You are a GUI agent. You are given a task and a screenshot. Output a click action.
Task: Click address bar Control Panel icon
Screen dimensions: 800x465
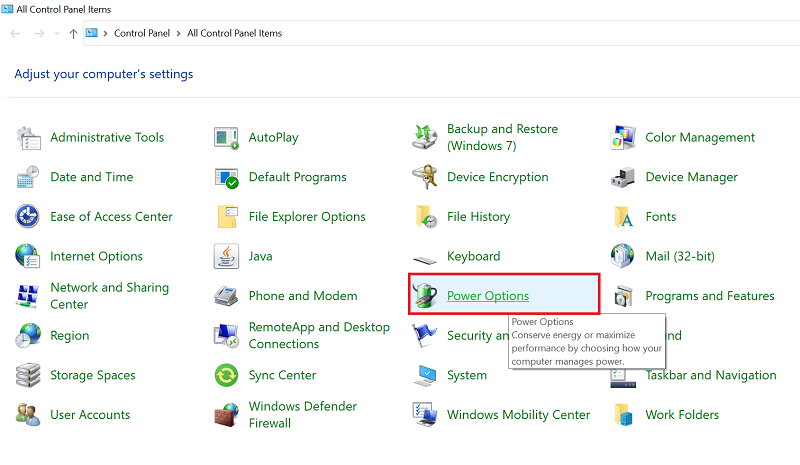[92, 33]
